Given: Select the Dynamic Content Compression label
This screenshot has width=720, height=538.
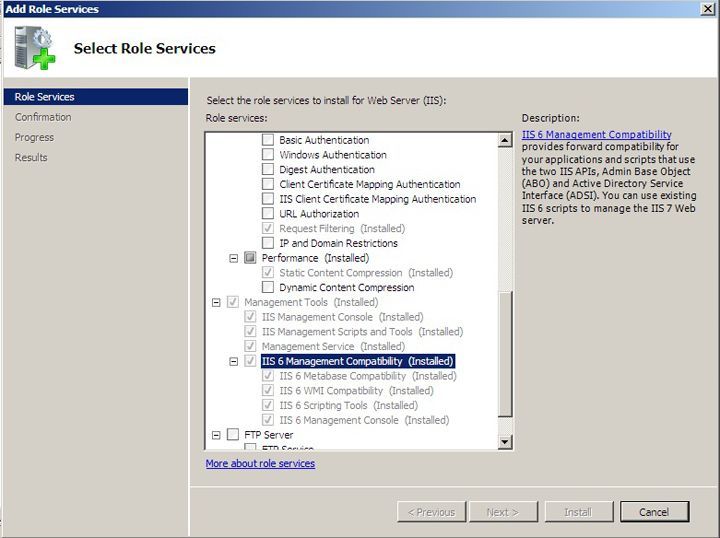Looking at the screenshot, I should click(347, 287).
